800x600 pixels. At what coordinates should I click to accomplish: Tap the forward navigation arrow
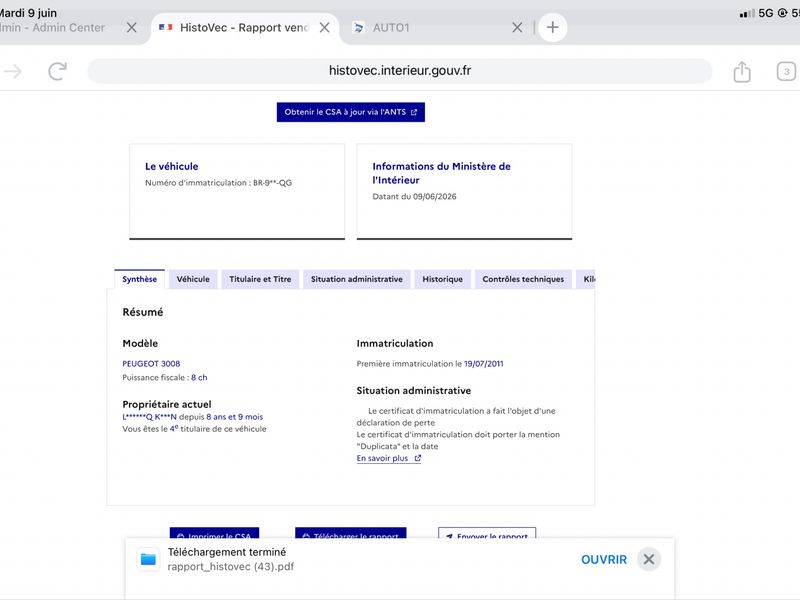click(13, 71)
